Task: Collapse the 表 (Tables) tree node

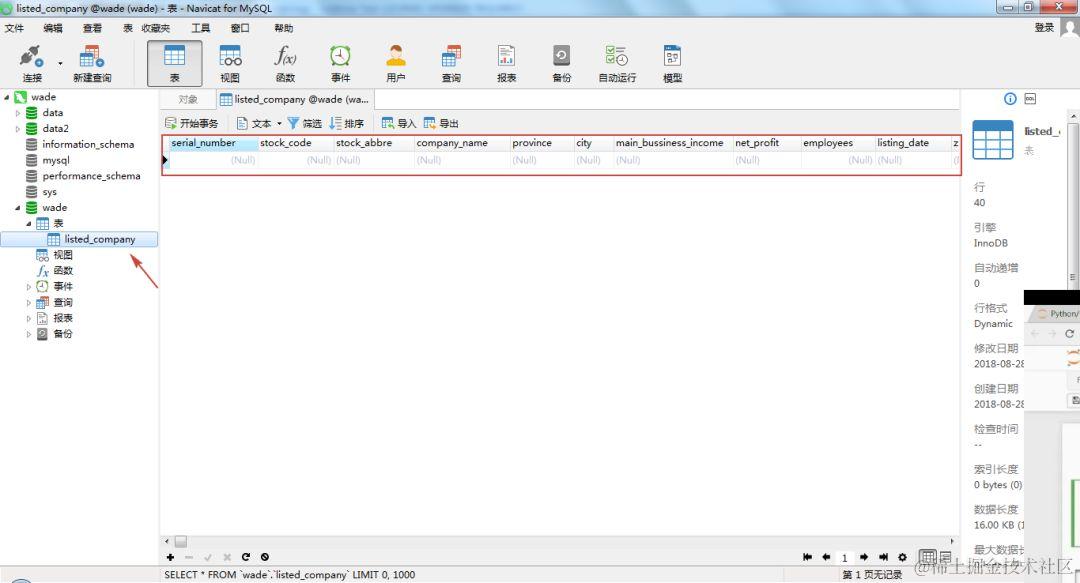Action: point(29,224)
